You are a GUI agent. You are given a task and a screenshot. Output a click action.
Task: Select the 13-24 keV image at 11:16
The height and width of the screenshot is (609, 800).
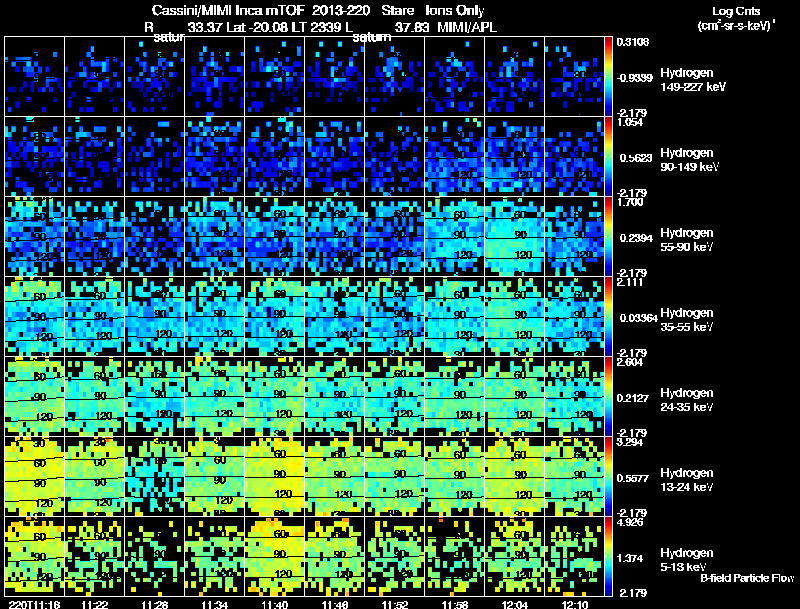tap(35, 477)
